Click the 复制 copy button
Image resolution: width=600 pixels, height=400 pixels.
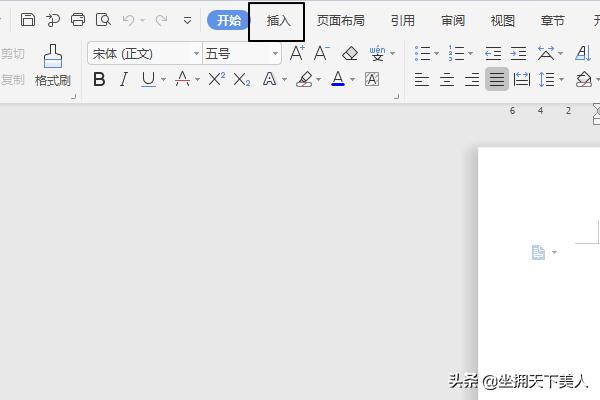pyautogui.click(x=13, y=80)
